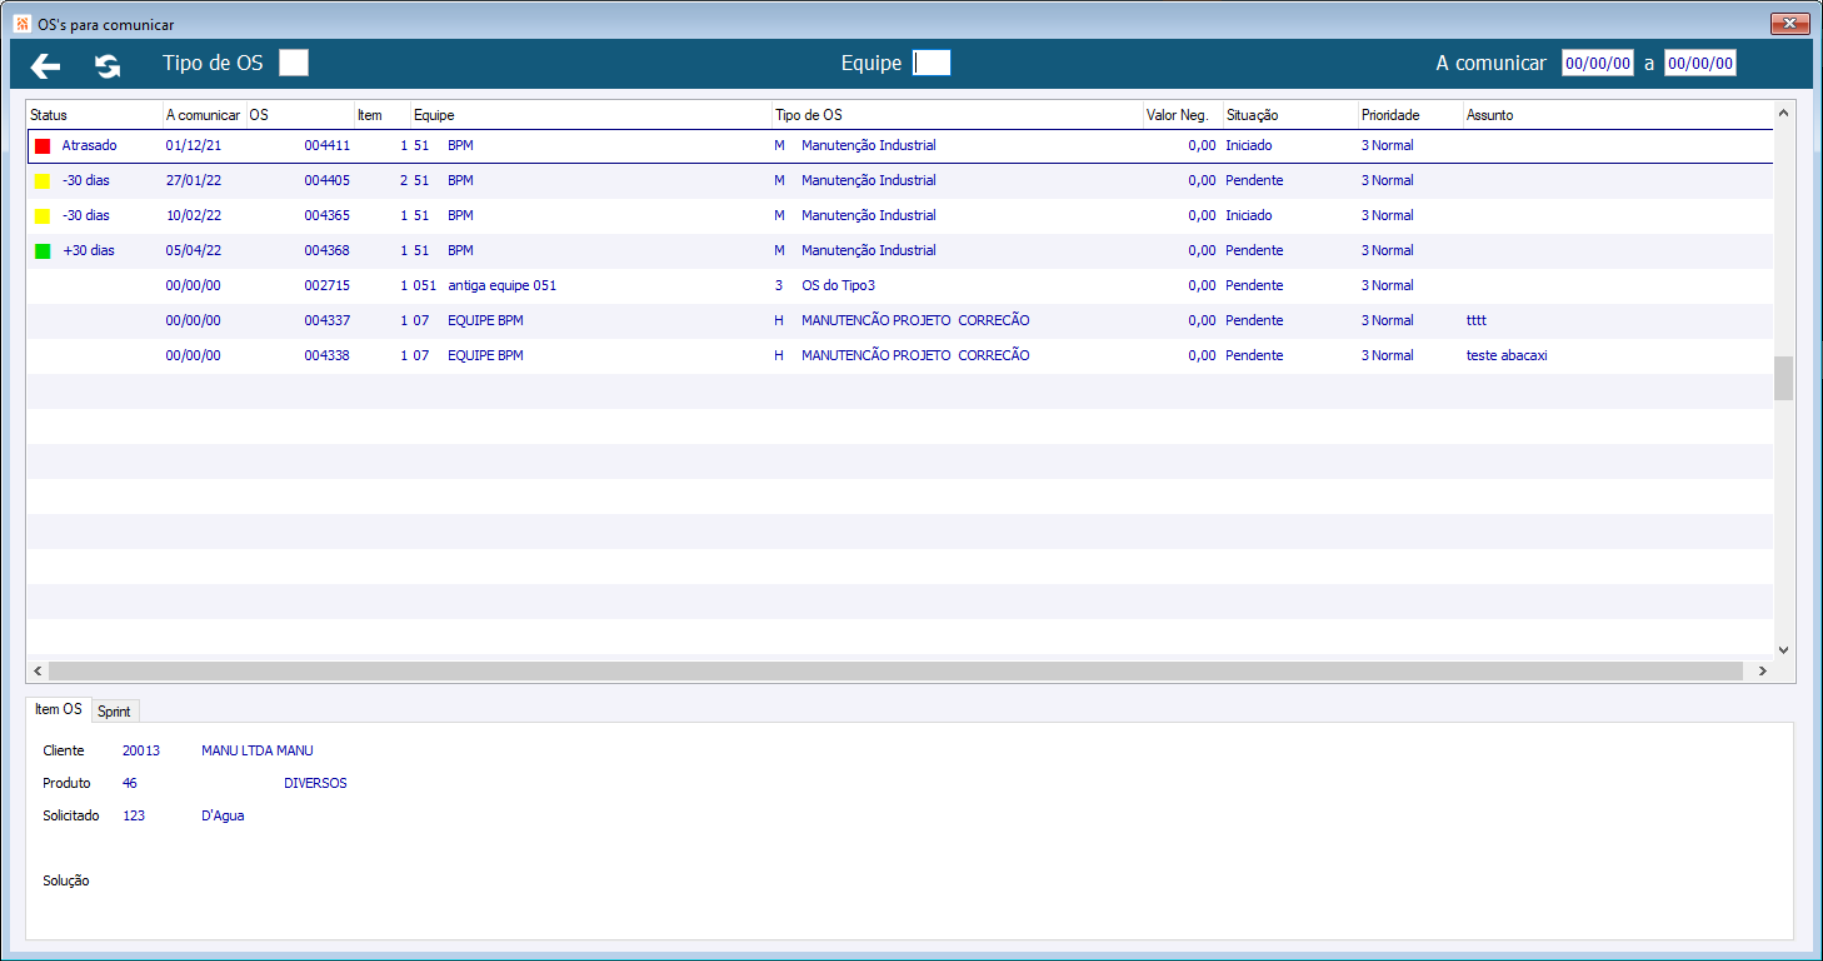Click the Equipe column header

pos(591,115)
